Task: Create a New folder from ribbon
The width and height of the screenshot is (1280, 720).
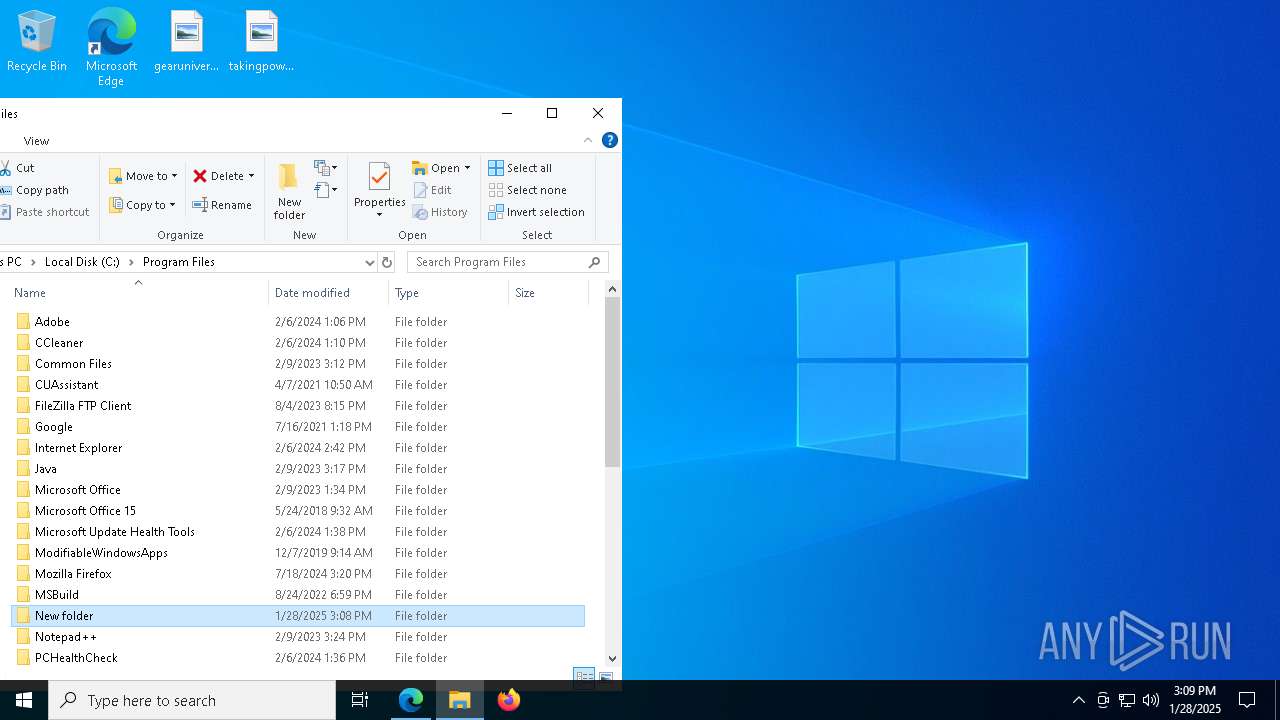Action: 289,191
